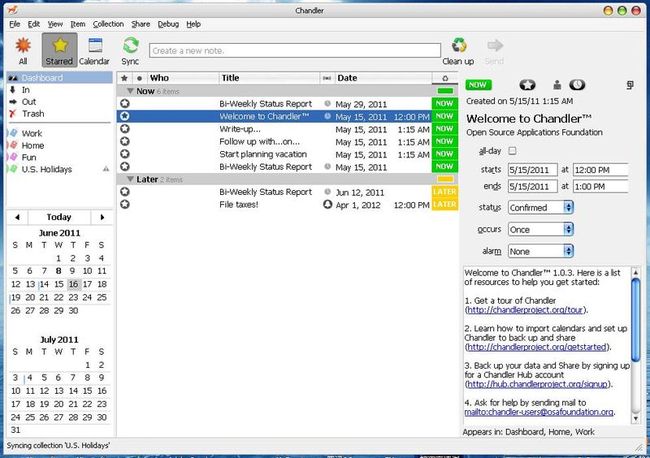Toggle star on Welcome to Chandler row
650x458 pixels.
tap(125, 116)
